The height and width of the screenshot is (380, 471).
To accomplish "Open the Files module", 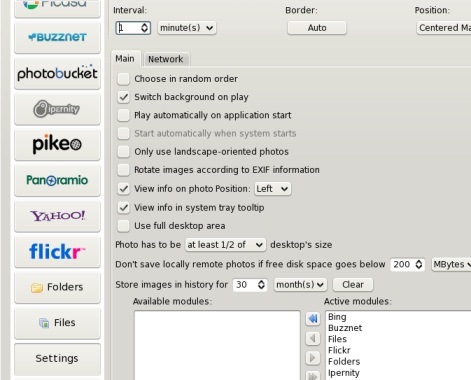I will coord(57,323).
